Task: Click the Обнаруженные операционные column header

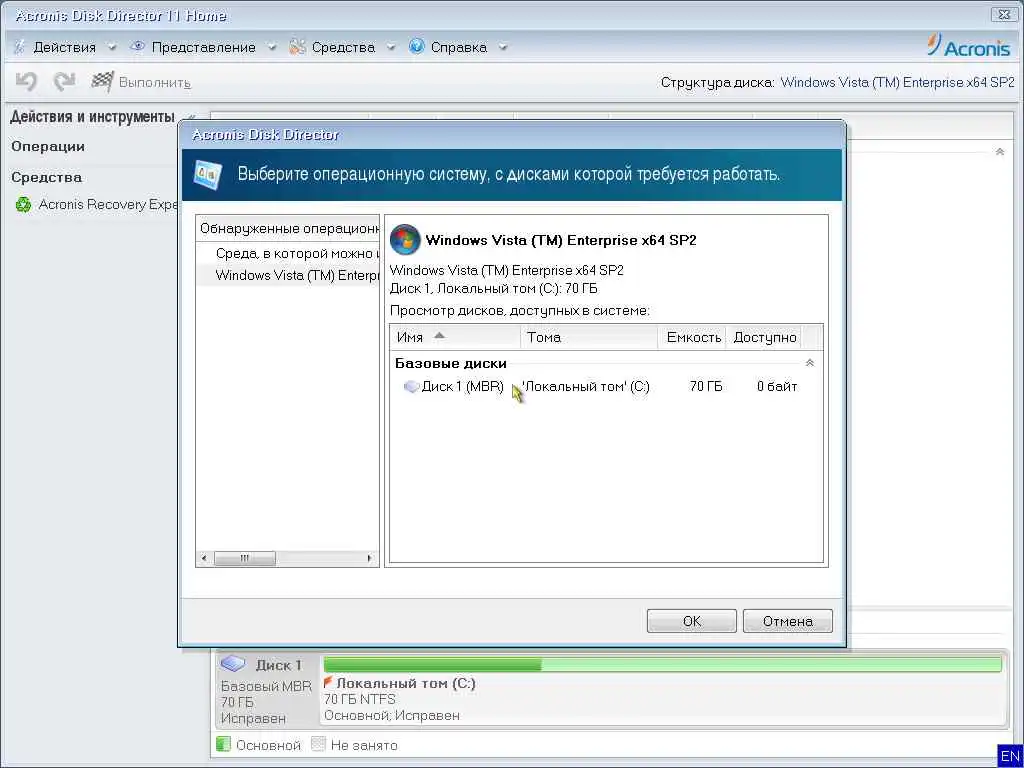Action: [x=287, y=229]
